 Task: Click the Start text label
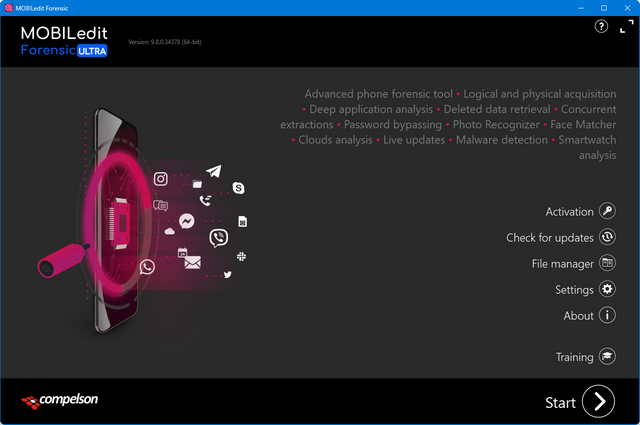pyautogui.click(x=560, y=403)
